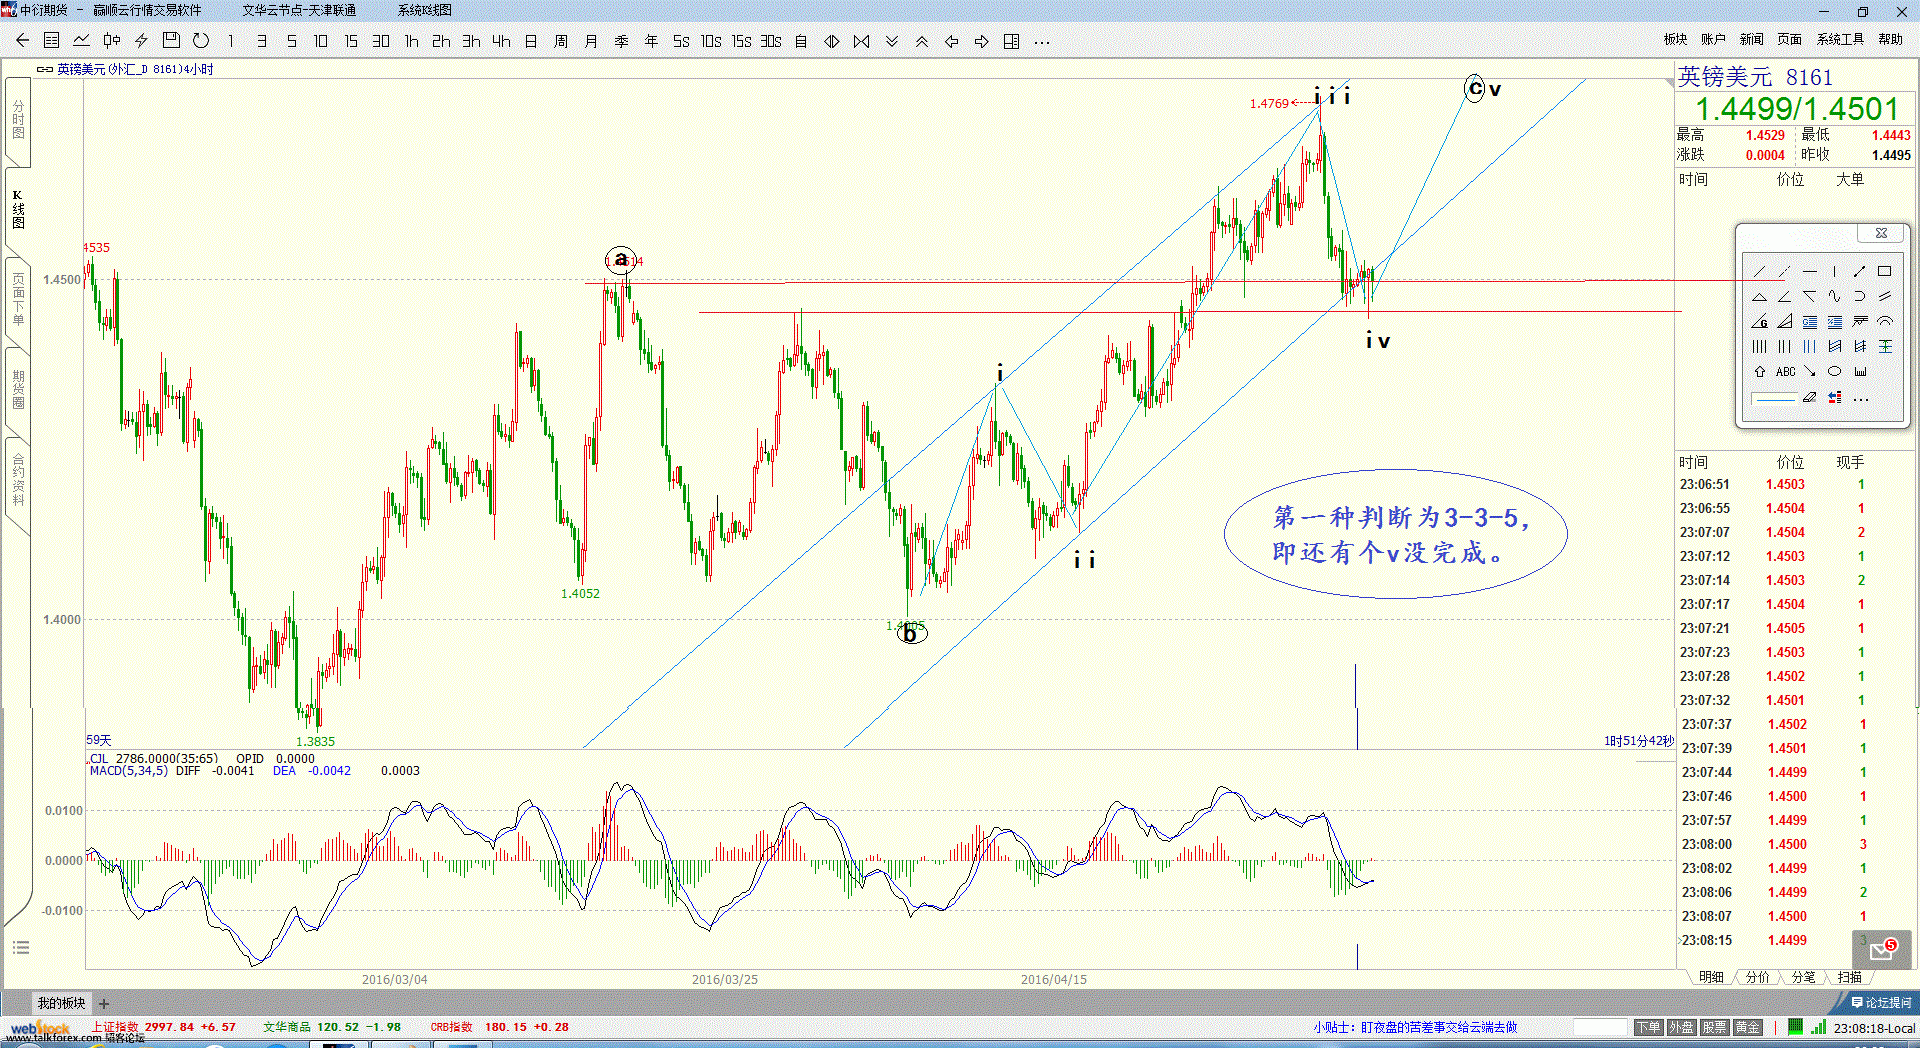Image resolution: width=1920 pixels, height=1048 pixels.
Task: Click the hollow right arrow icon
Action: (x=981, y=41)
